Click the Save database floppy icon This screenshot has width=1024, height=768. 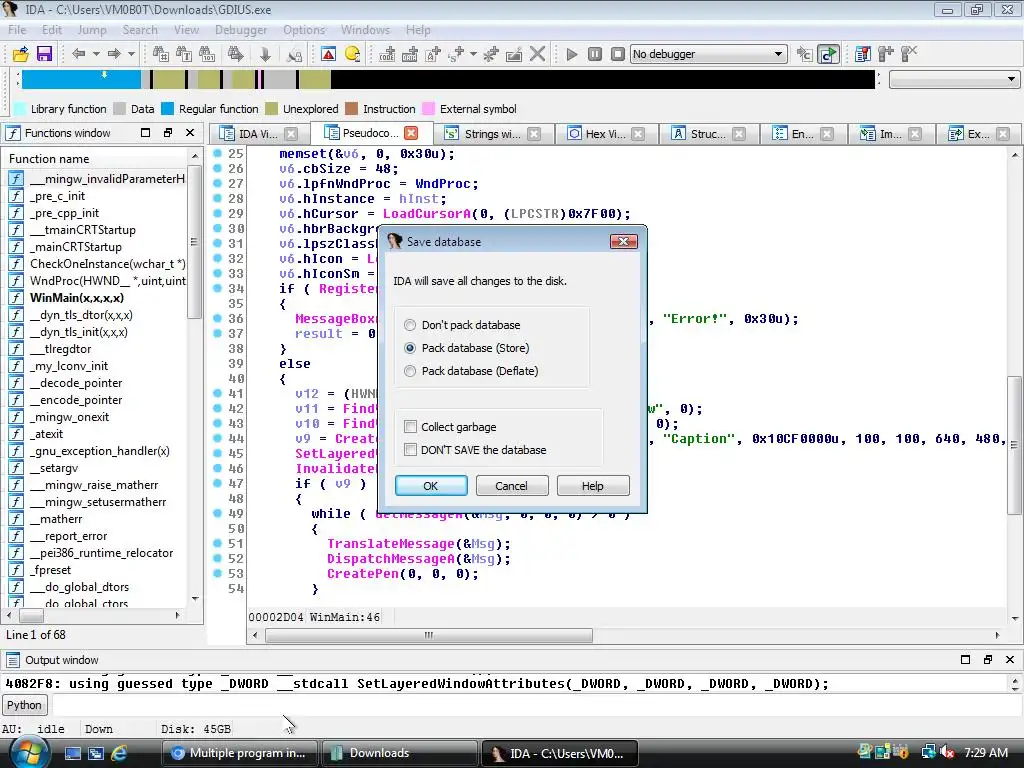coord(44,54)
